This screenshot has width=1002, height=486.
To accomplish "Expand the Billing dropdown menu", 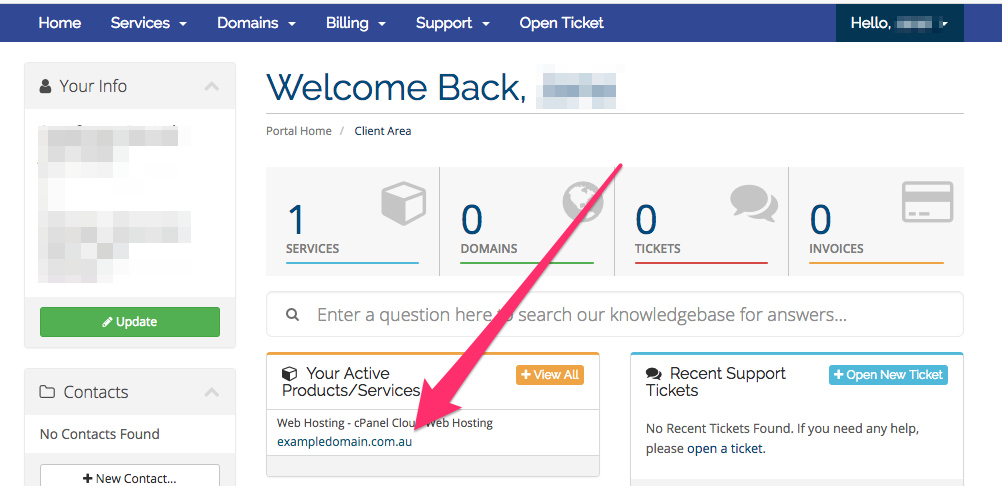I will 356,23.
